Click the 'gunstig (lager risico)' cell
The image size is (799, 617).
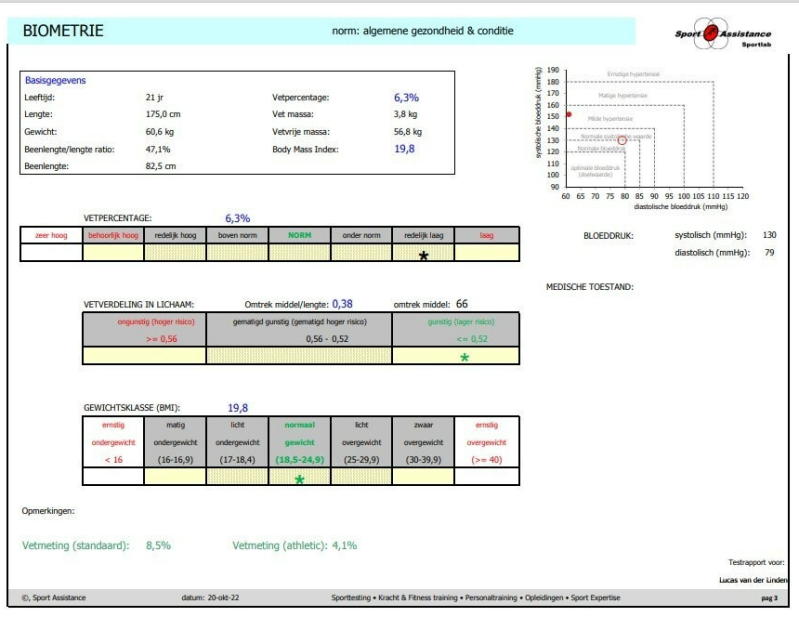click(x=456, y=330)
